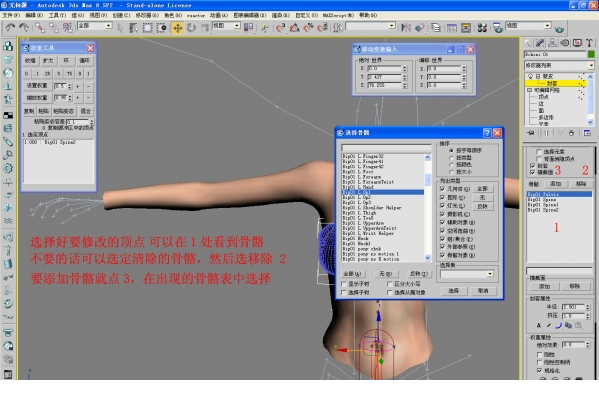Activate the Select and Rotate tool

pyautogui.click(x=191, y=28)
